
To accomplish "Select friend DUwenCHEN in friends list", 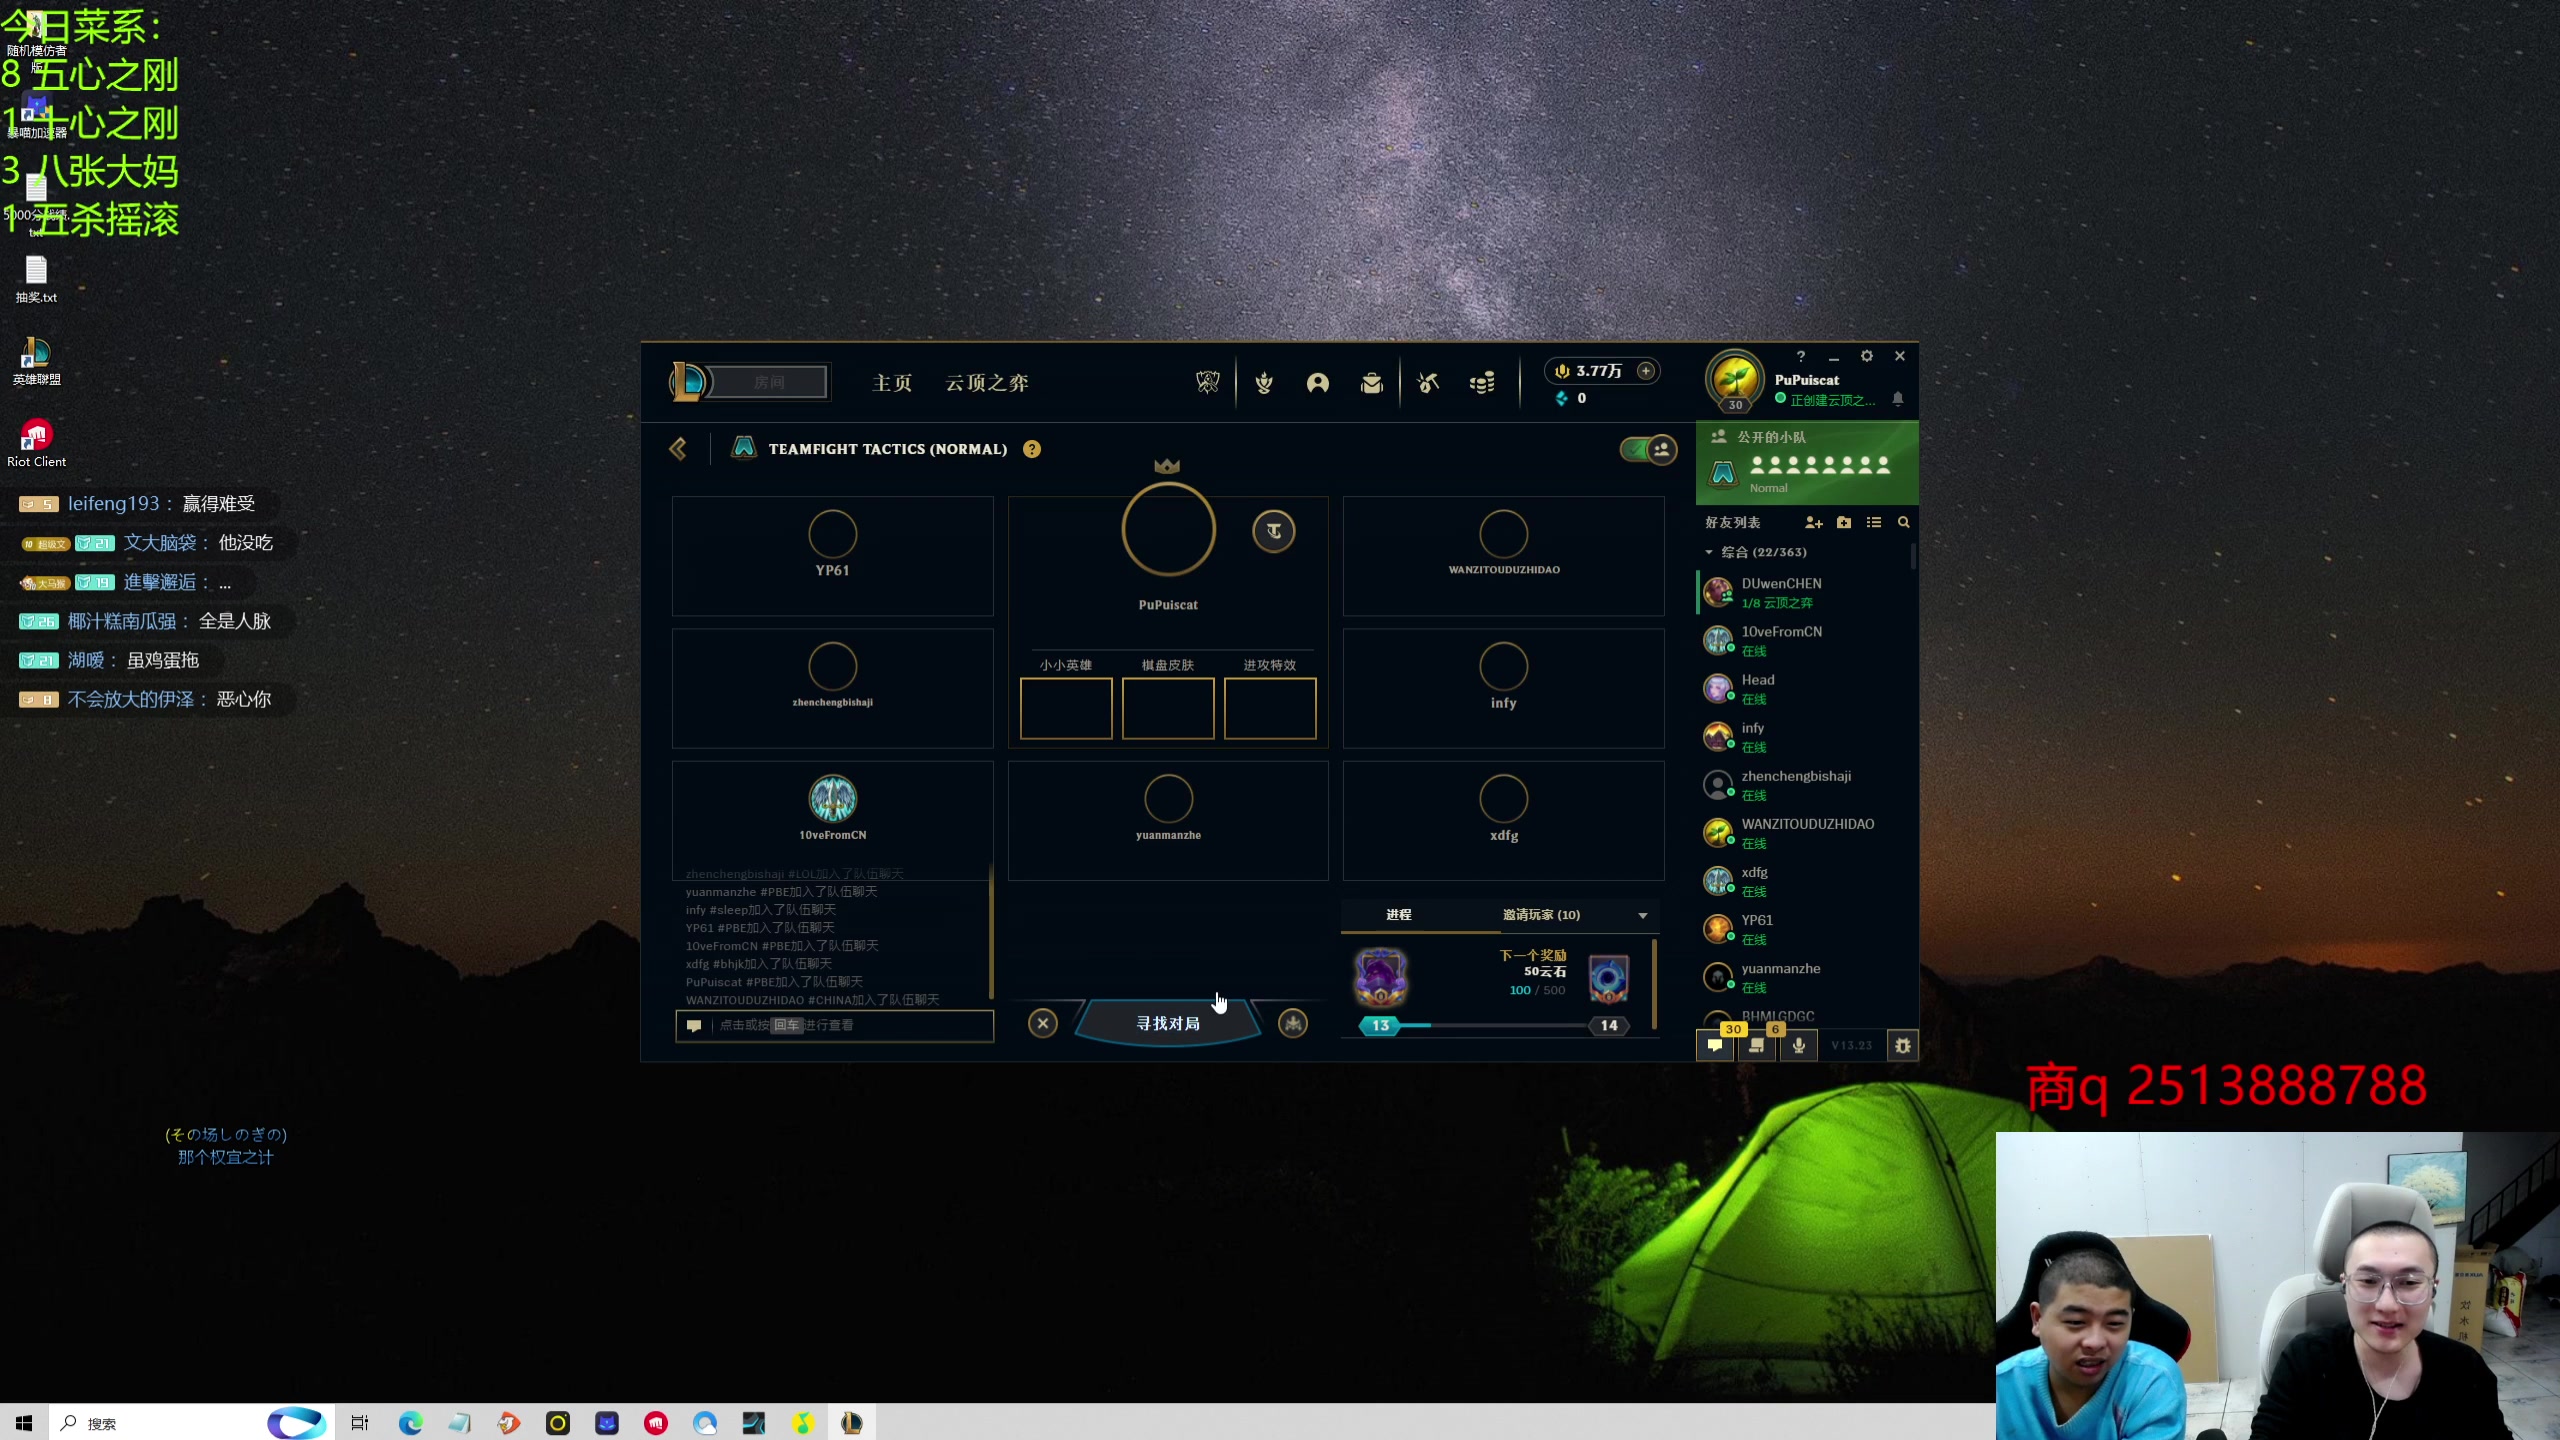I will point(1806,592).
